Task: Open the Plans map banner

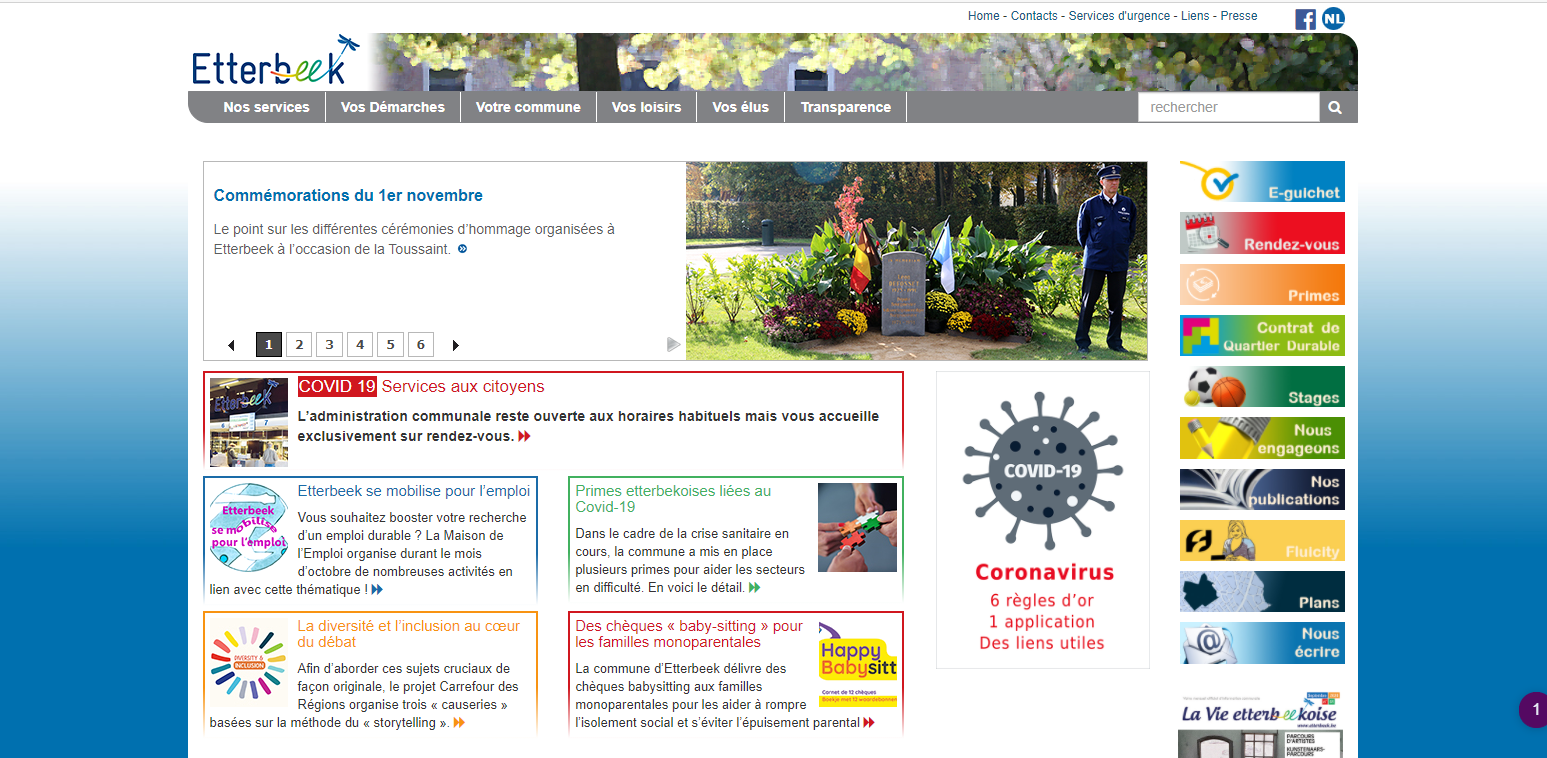Action: coord(1262,591)
